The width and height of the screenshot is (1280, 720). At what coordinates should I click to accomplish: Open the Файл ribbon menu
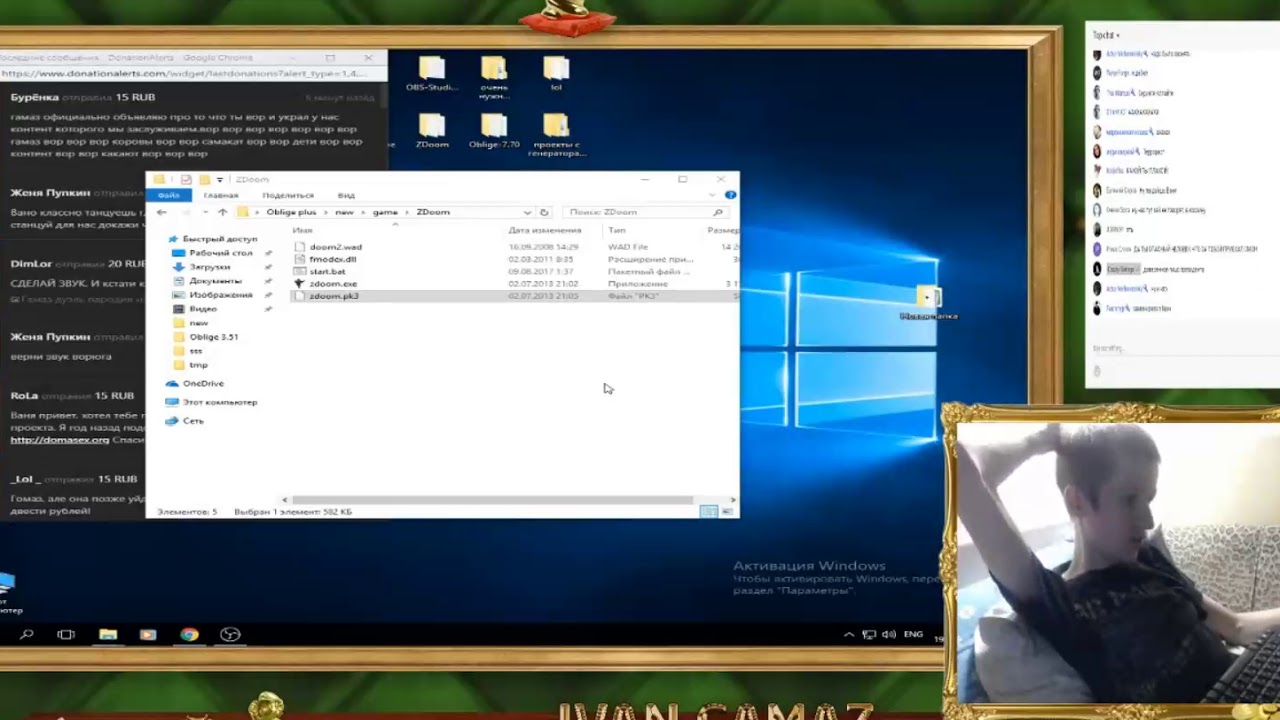click(168, 195)
